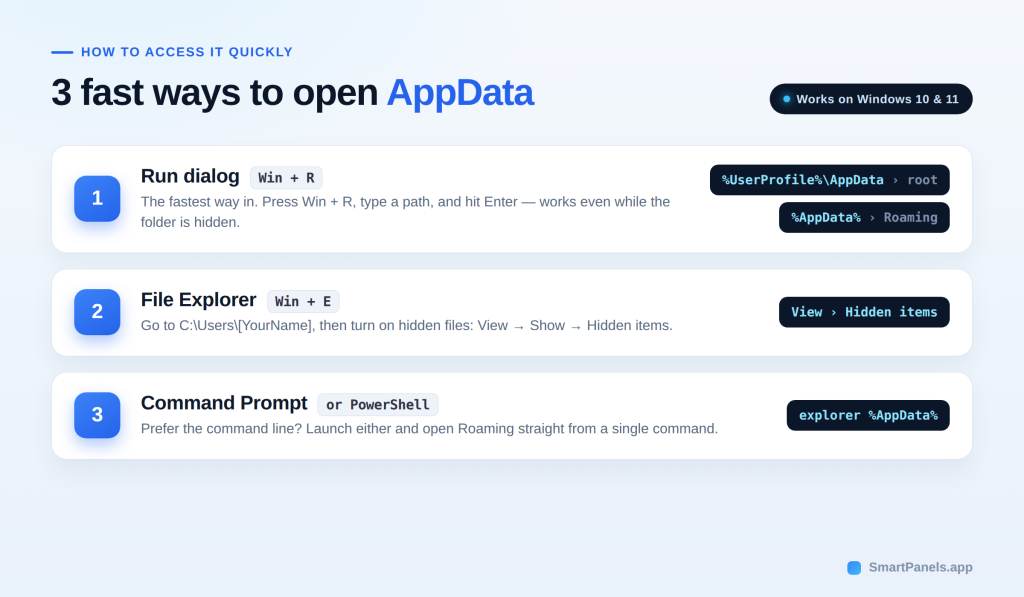Click the blue dot in Windows badge
Image resolution: width=1024 pixels, height=597 pixels.
coord(786,99)
